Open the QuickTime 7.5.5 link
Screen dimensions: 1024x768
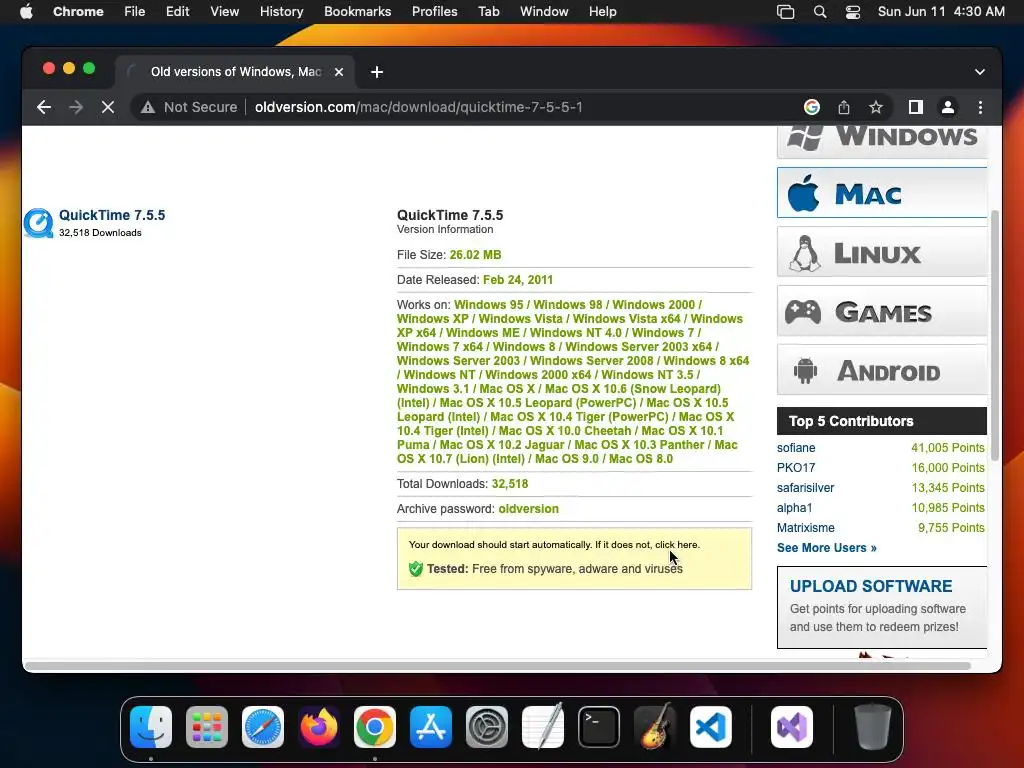(x=112, y=215)
